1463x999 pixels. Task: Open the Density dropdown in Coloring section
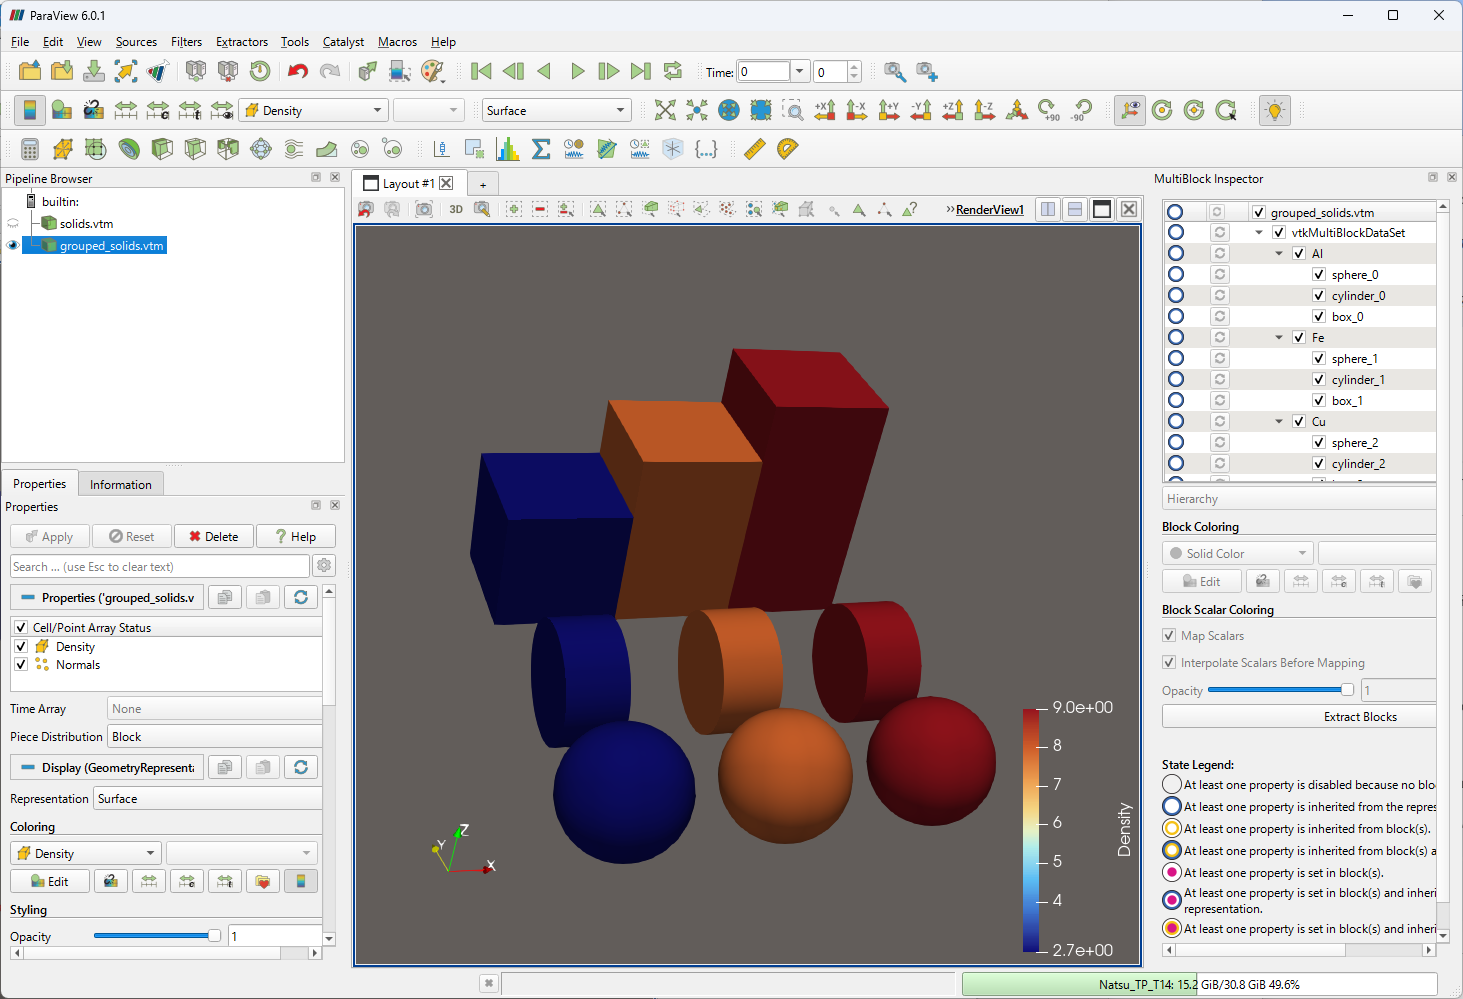(x=86, y=853)
